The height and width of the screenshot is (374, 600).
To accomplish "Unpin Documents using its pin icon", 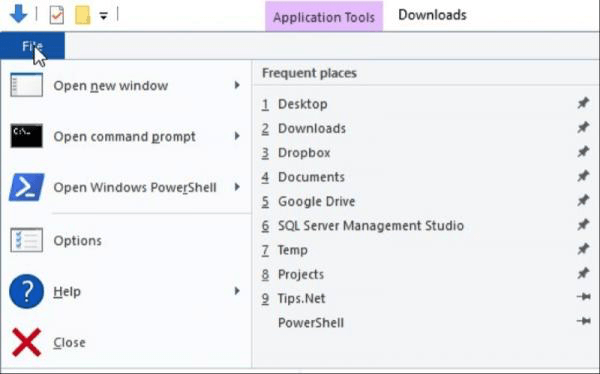I will [583, 176].
